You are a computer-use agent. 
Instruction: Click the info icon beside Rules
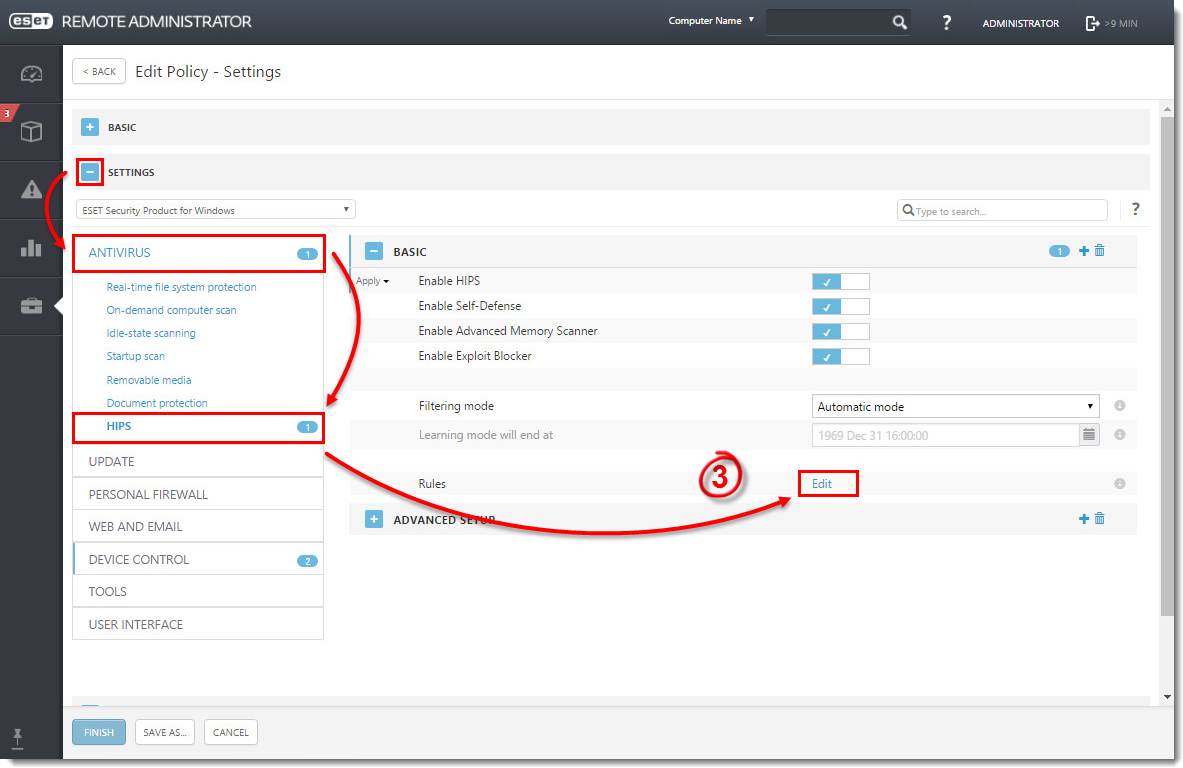[1120, 484]
